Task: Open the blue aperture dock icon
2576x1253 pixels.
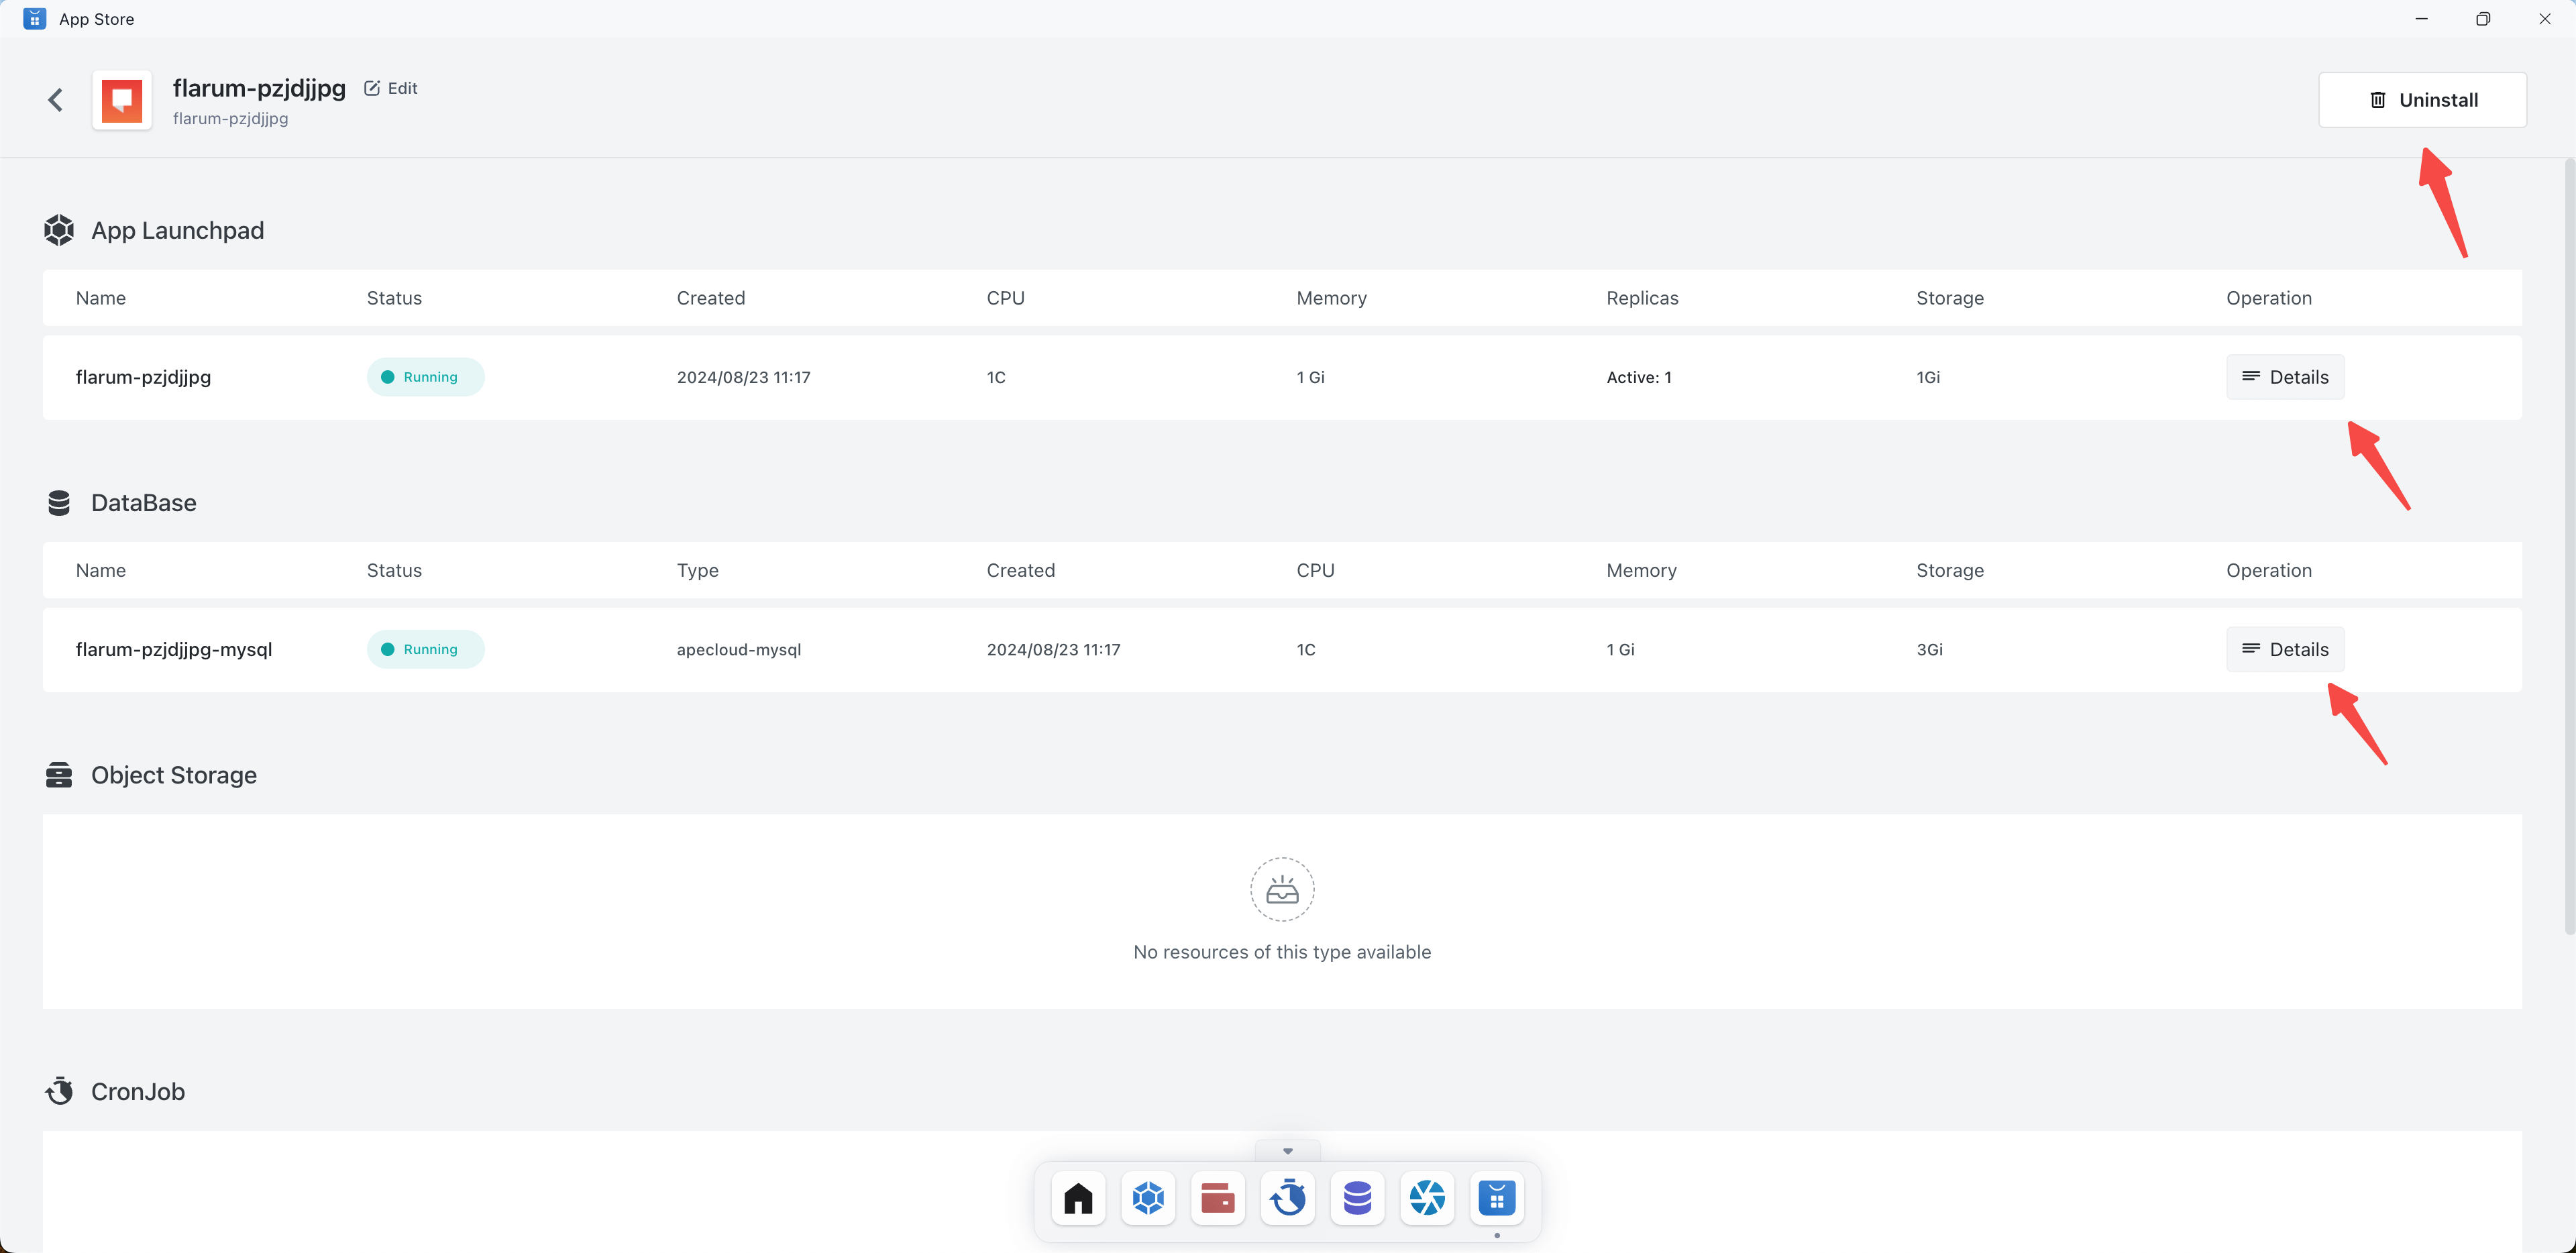Action: click(1427, 1197)
